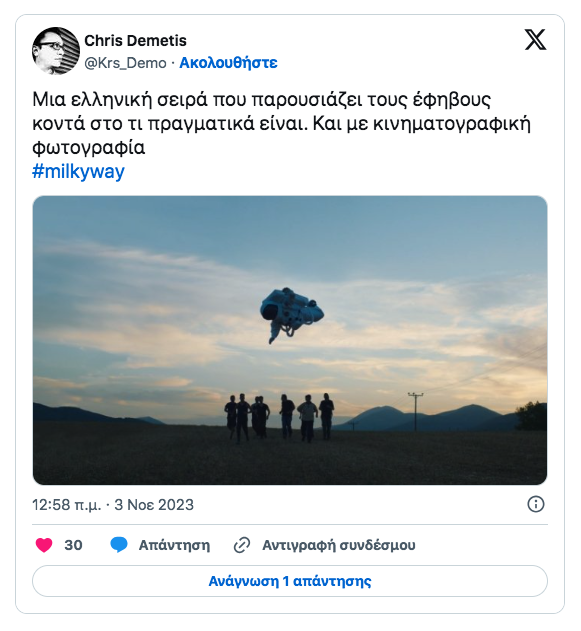Click the 3 Νοε 2023 date

pyautogui.click(x=154, y=505)
